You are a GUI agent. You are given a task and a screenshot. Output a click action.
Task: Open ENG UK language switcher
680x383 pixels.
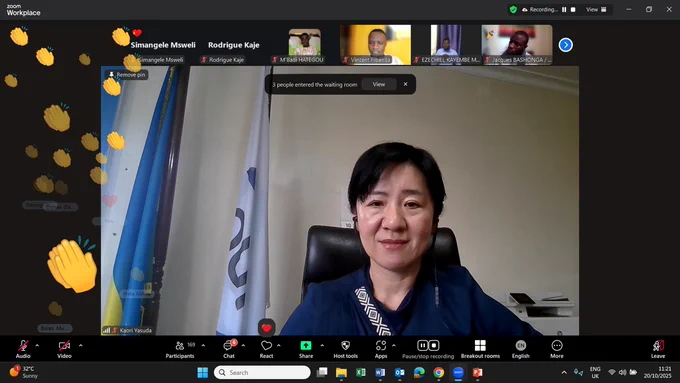(x=595, y=372)
